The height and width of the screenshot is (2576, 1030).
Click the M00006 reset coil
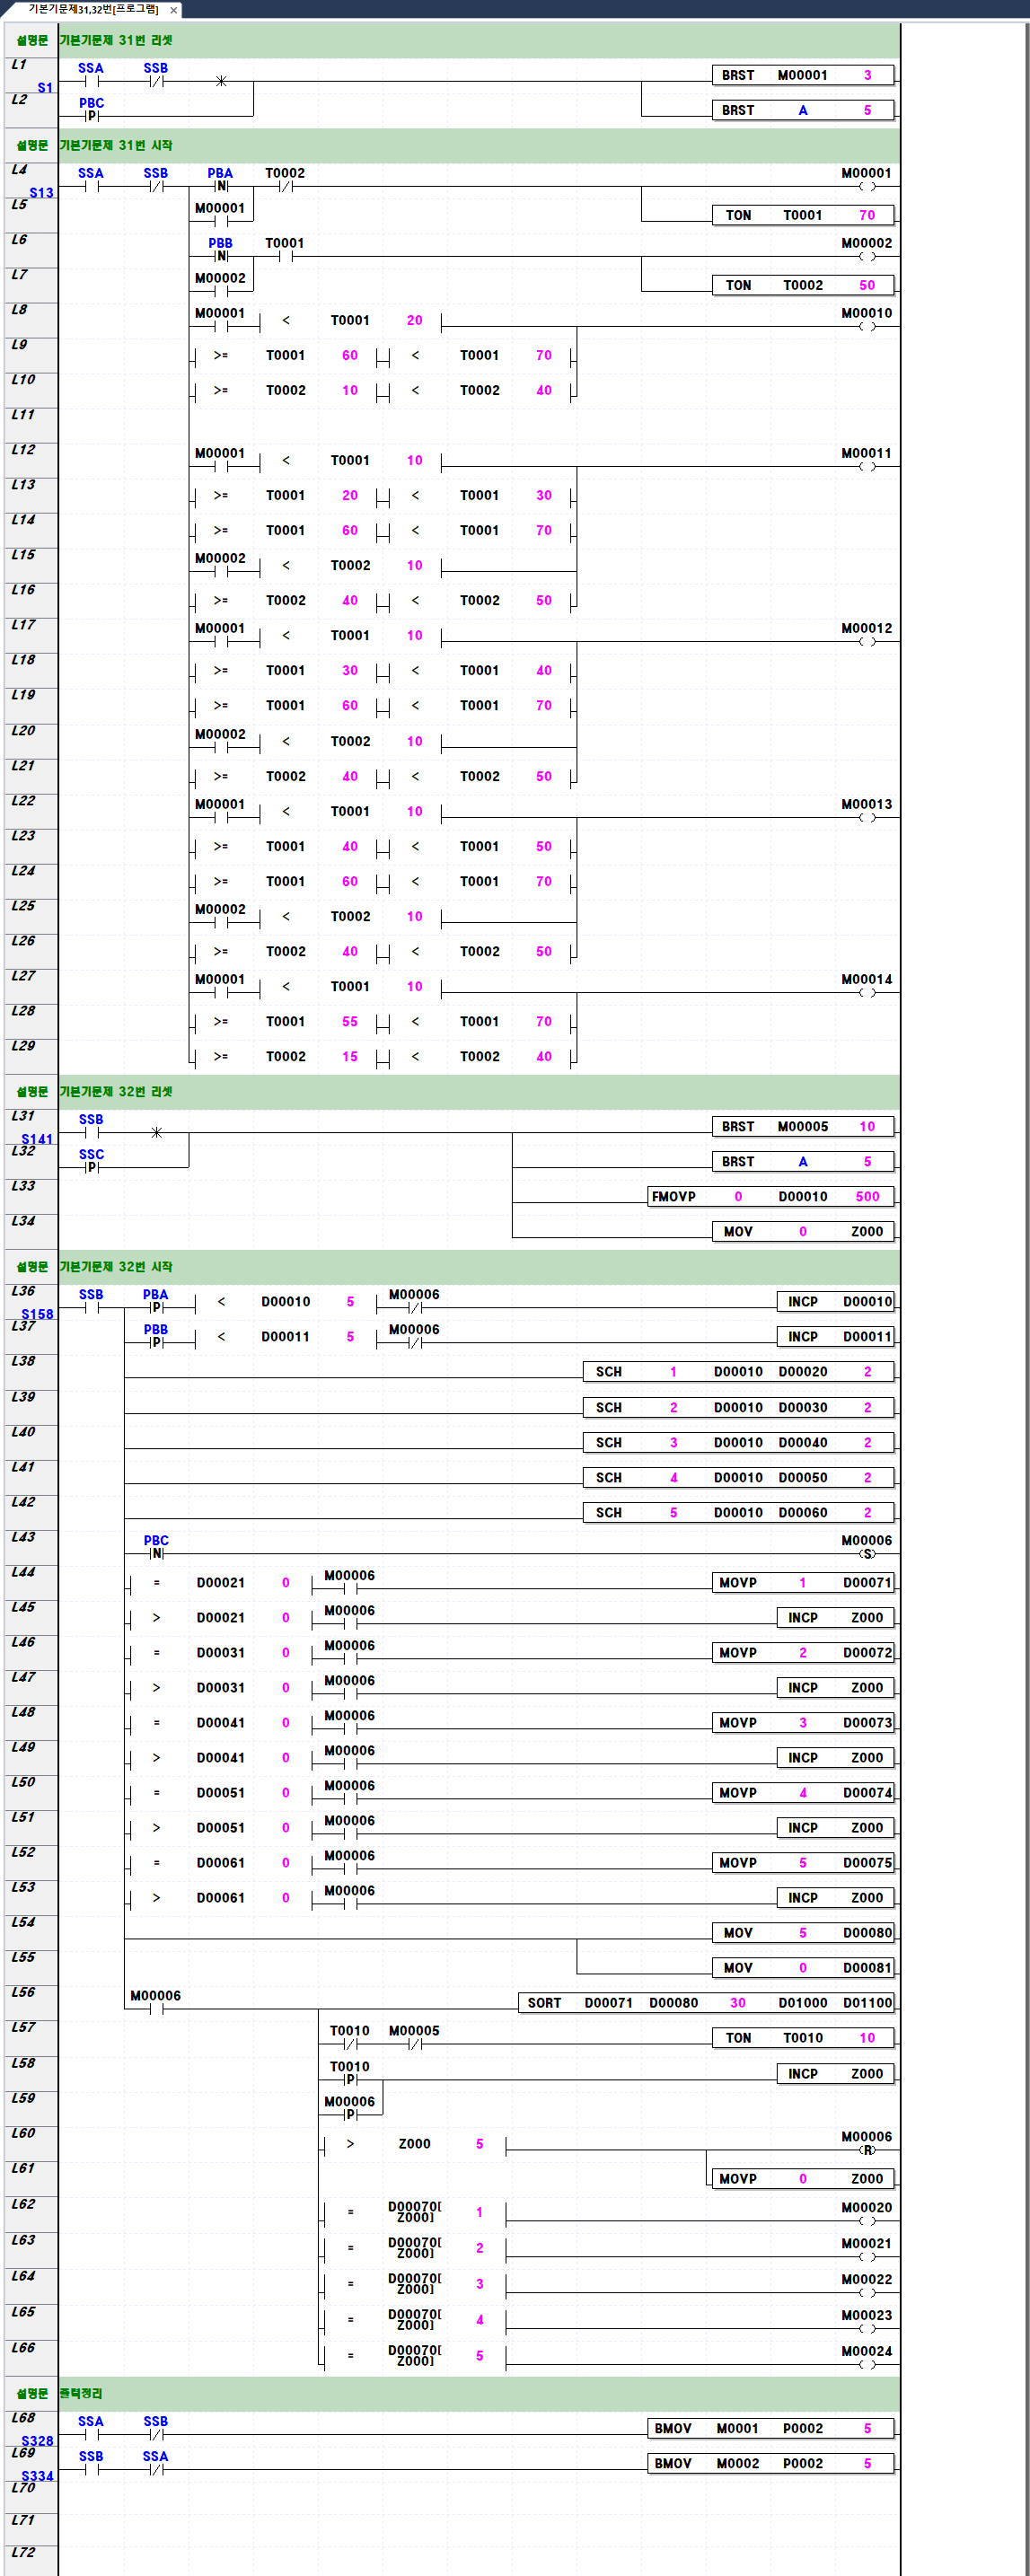pos(866,2149)
